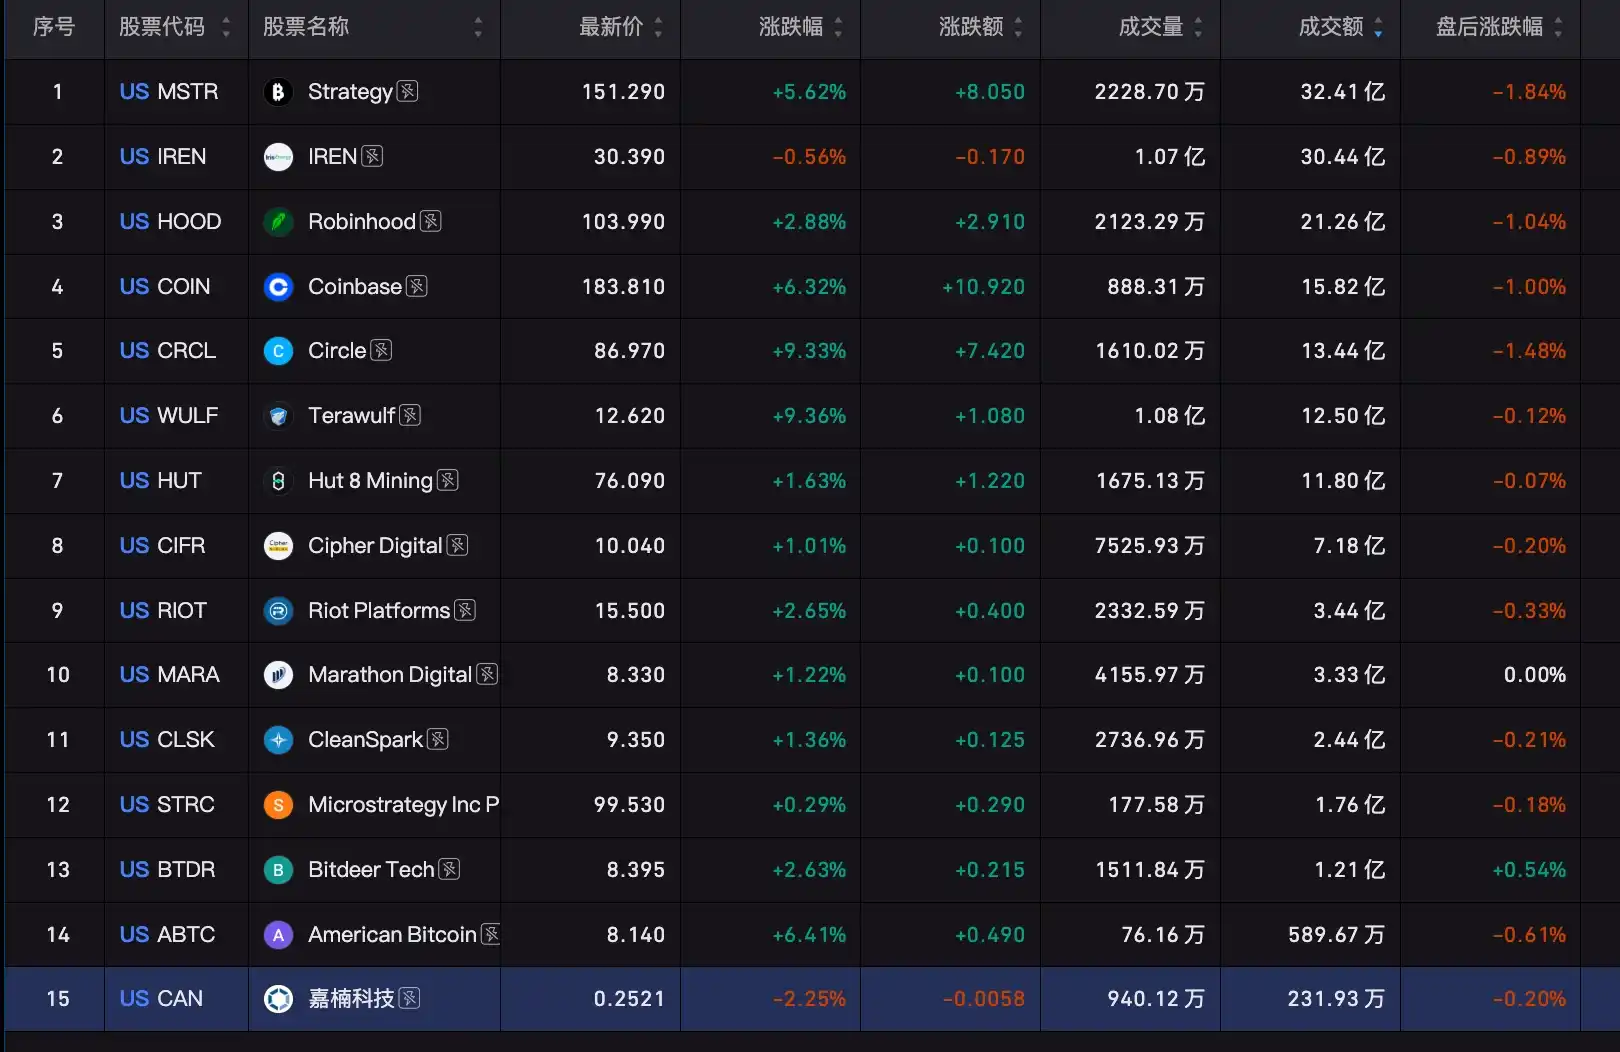Click the badge icon beside 嘉楠科技 name
The height and width of the screenshot is (1052, 1620).
(409, 998)
